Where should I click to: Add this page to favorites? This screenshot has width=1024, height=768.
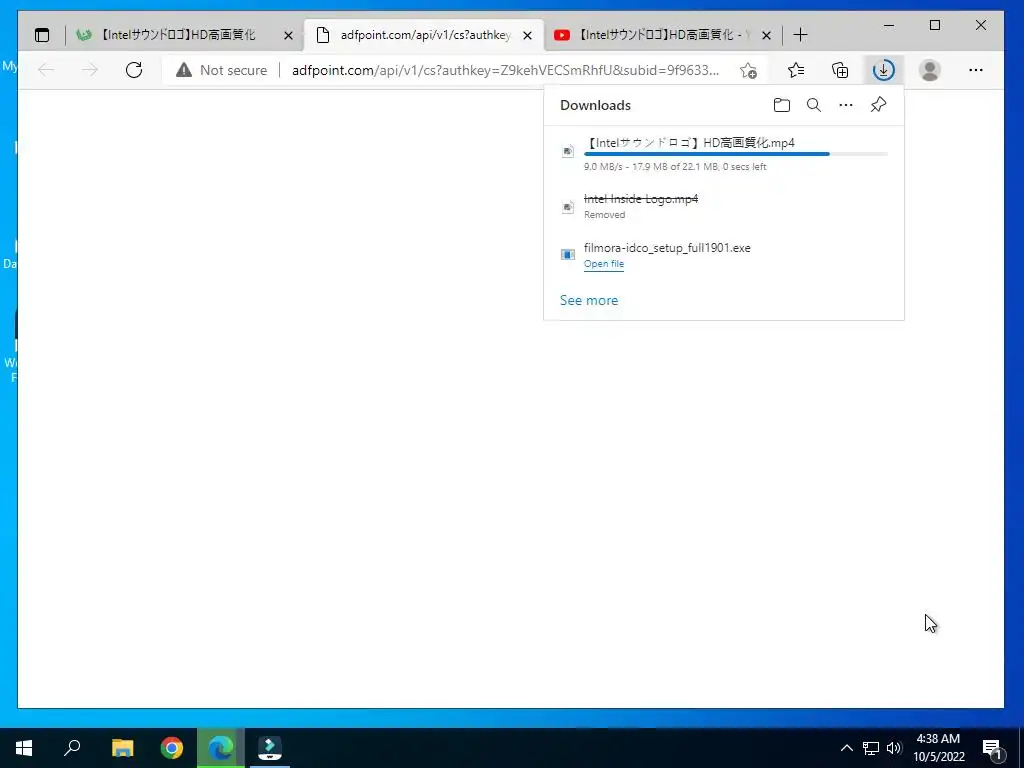click(x=748, y=70)
